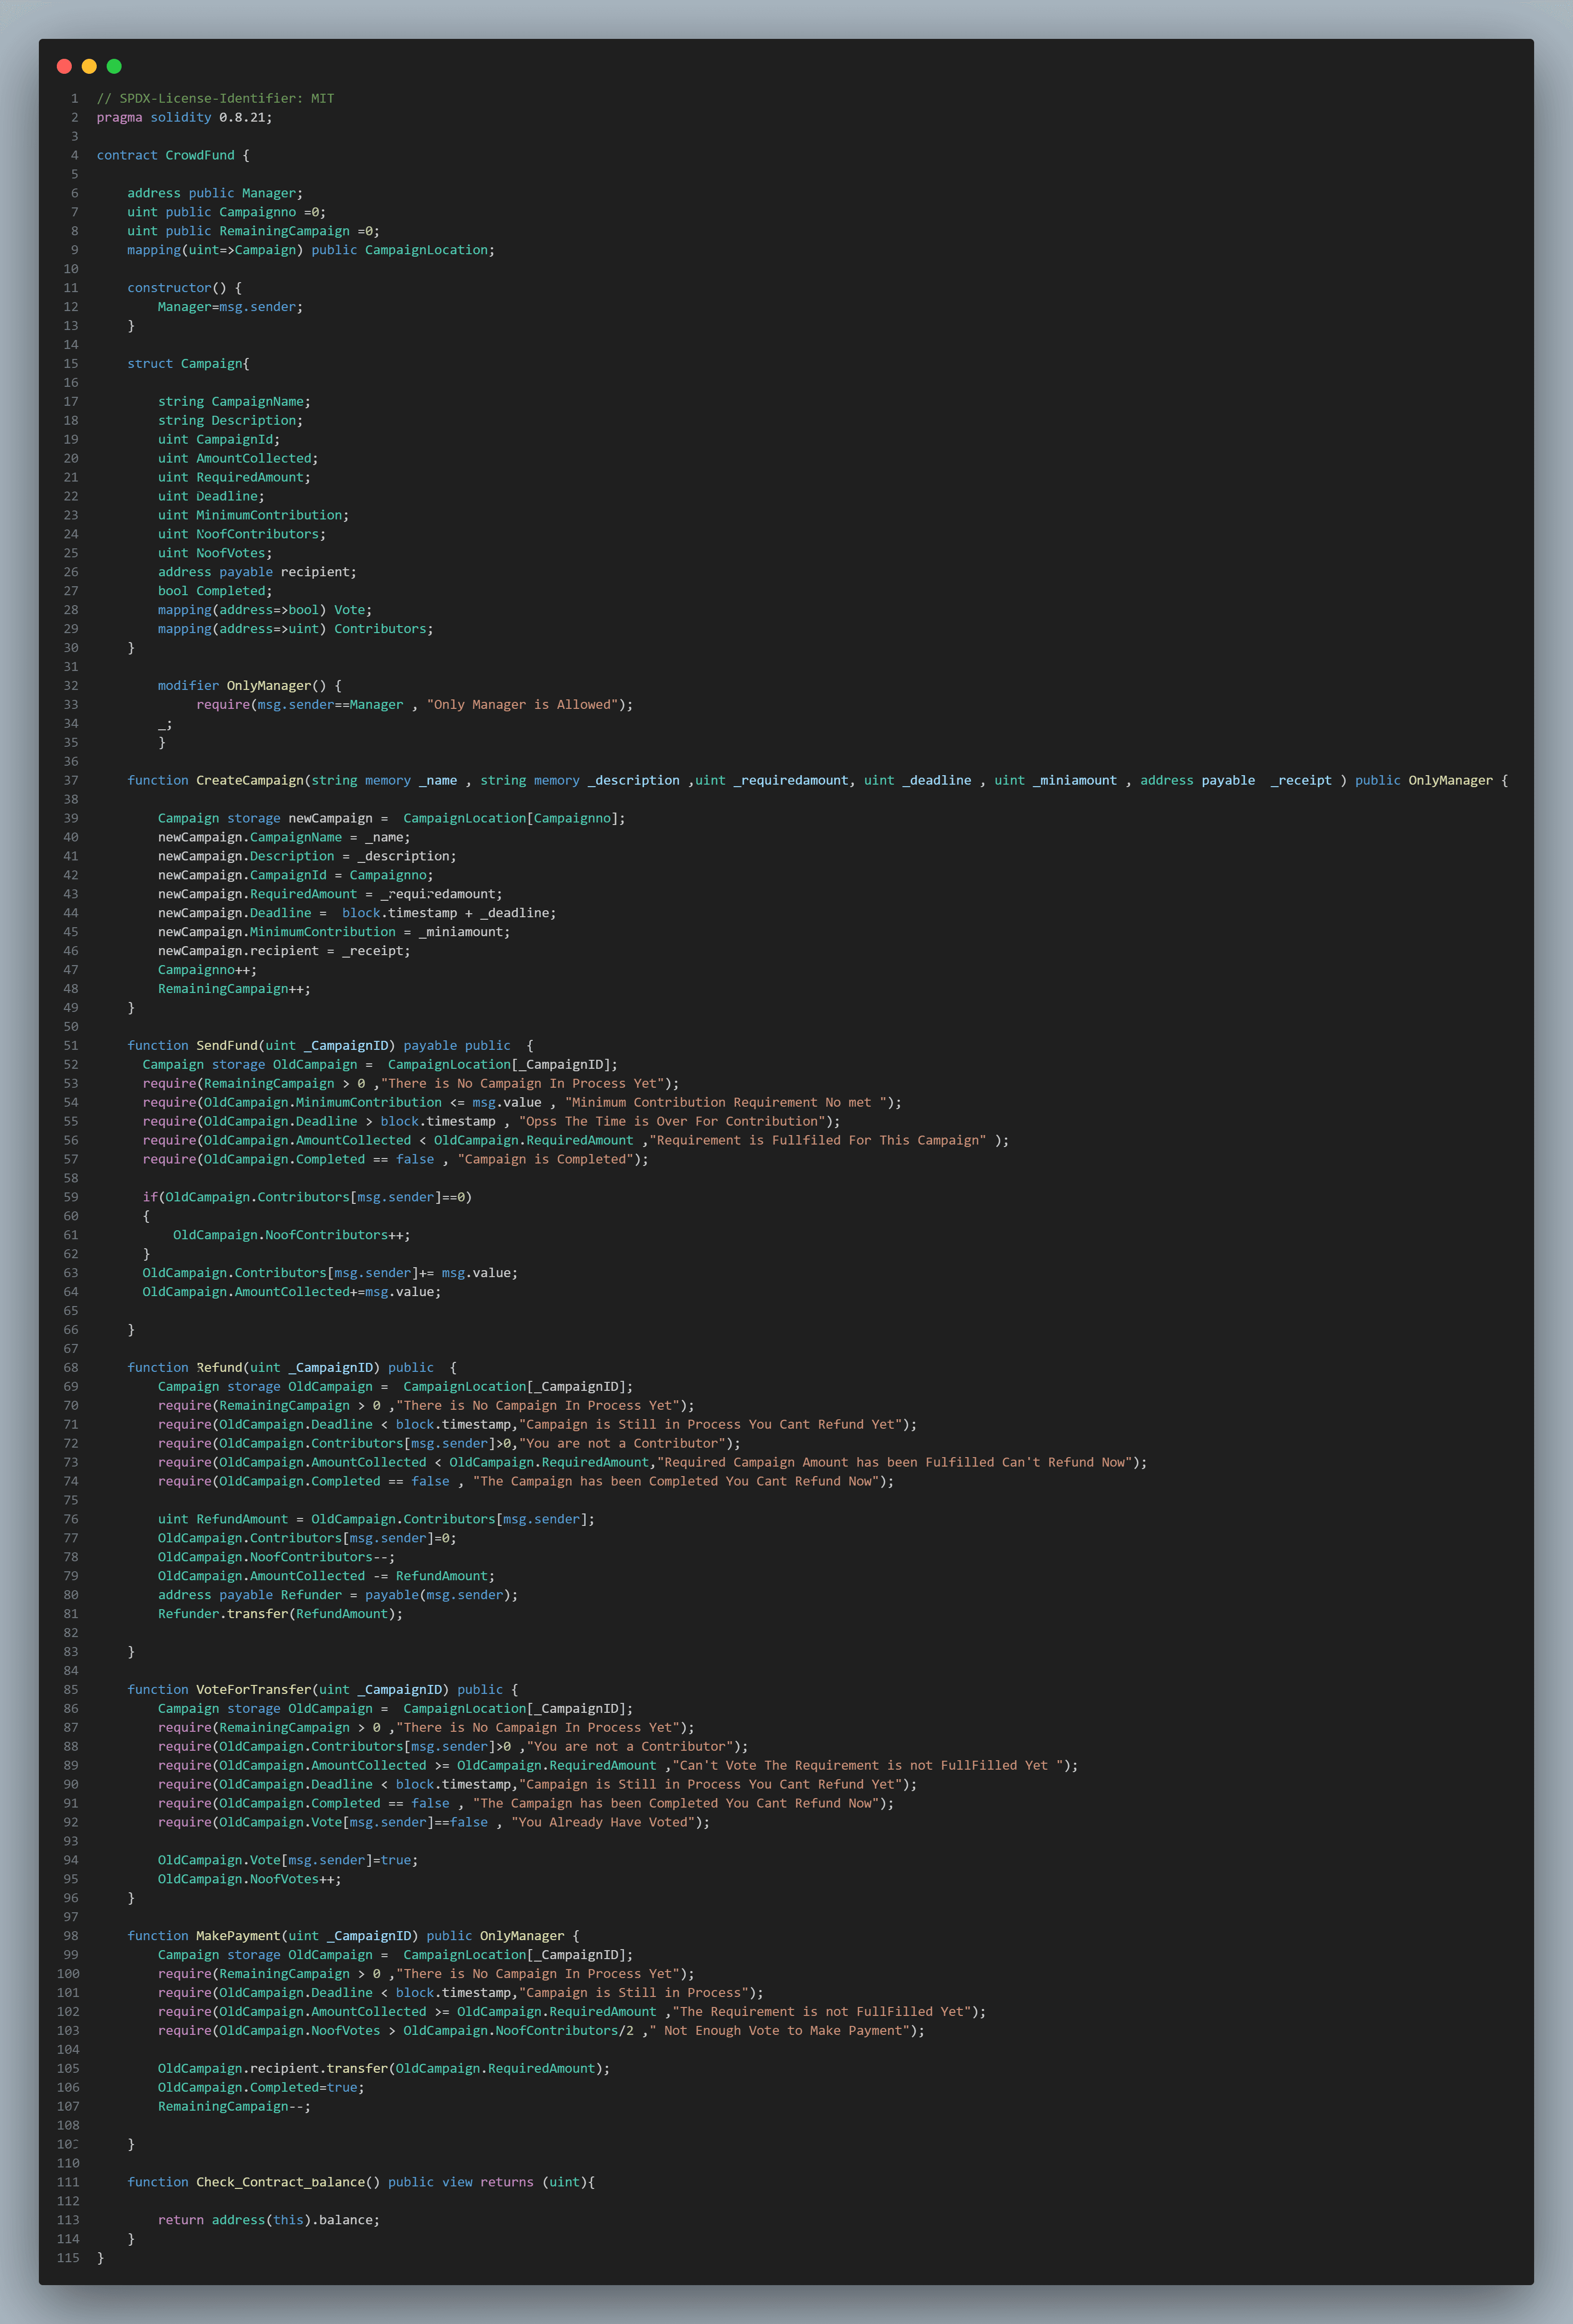
Task: Click line number 37 in gutter
Action: click(x=70, y=780)
